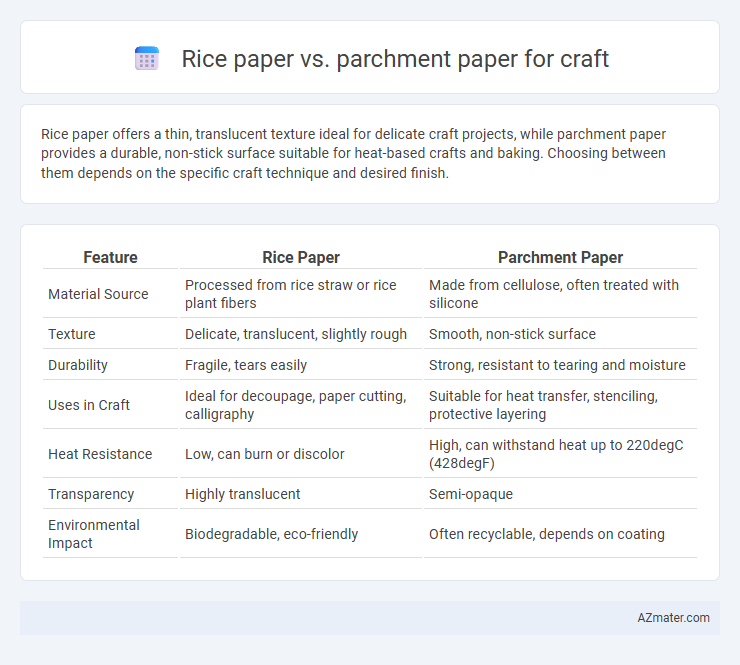Click the 'Parchment Paper' column header

coord(560,257)
